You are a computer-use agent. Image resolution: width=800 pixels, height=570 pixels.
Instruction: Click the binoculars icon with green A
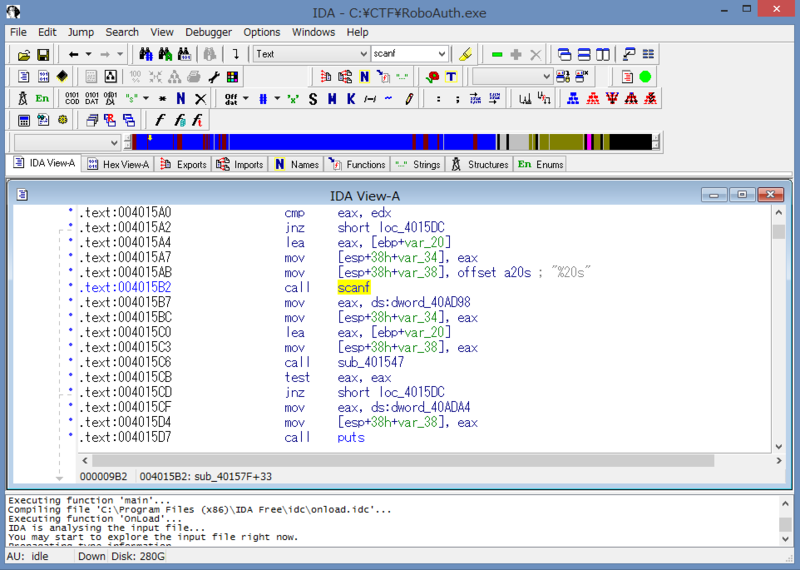pos(165,54)
